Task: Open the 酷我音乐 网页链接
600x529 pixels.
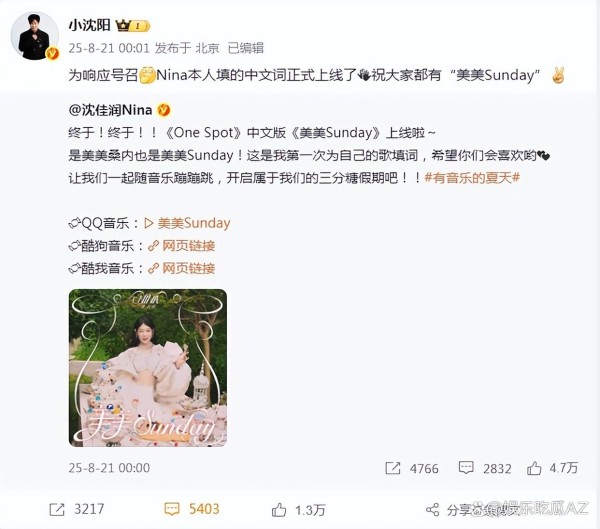Action: click(182, 268)
